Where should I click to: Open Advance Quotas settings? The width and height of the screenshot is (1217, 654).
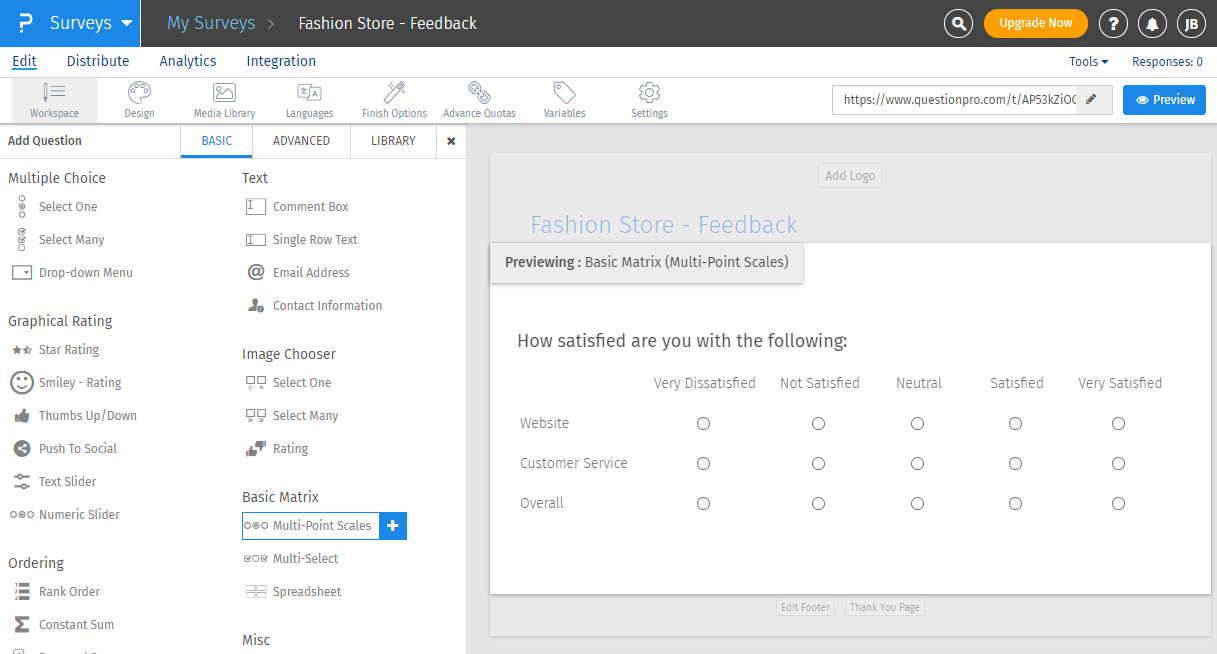pyautogui.click(x=479, y=100)
